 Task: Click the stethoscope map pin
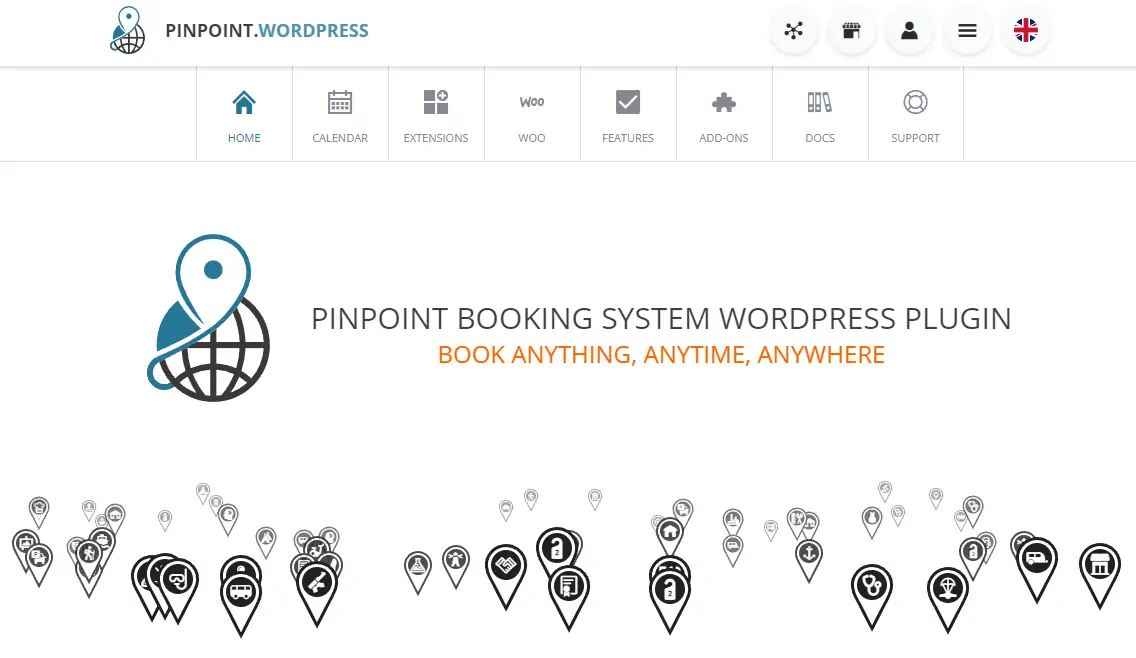(x=871, y=587)
